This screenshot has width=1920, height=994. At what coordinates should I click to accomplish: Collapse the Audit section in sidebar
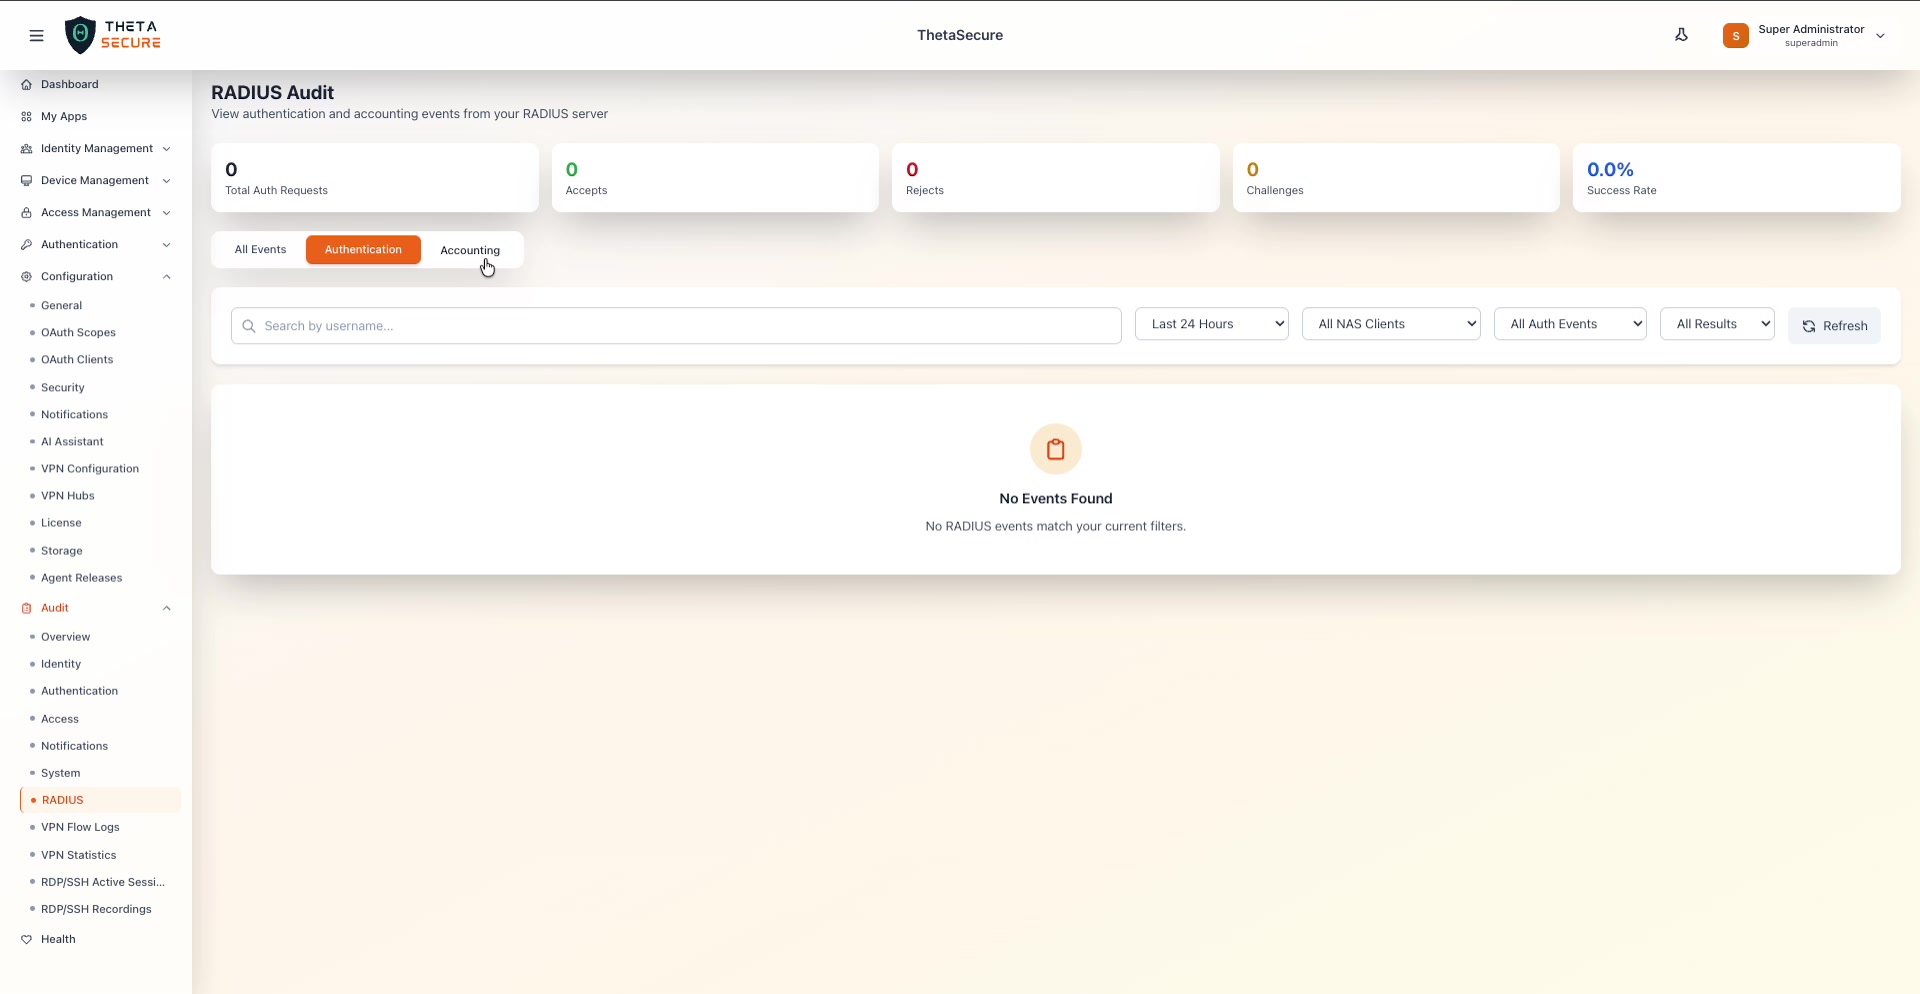tap(166, 608)
